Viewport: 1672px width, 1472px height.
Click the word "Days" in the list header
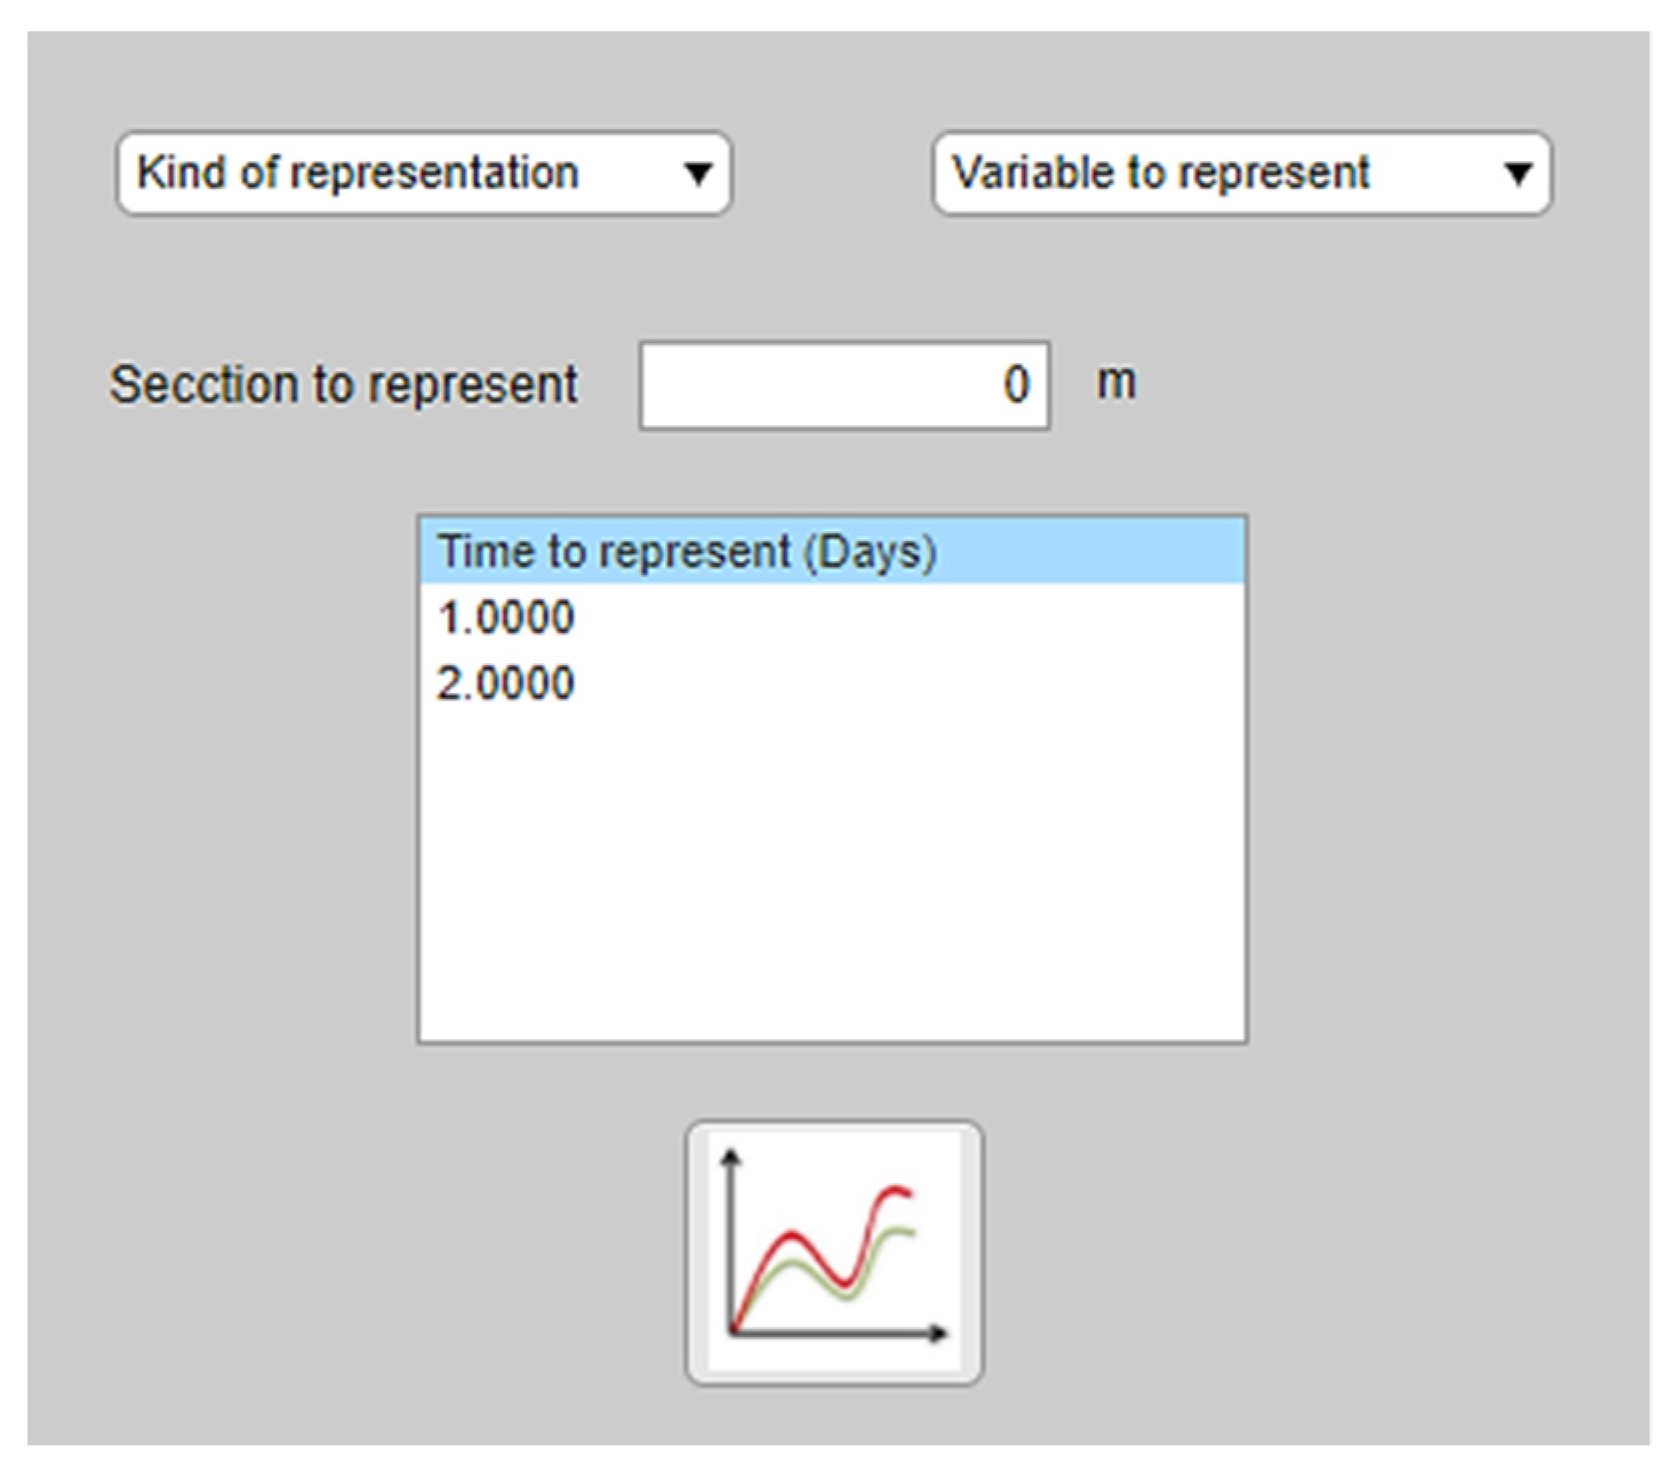[x=872, y=552]
